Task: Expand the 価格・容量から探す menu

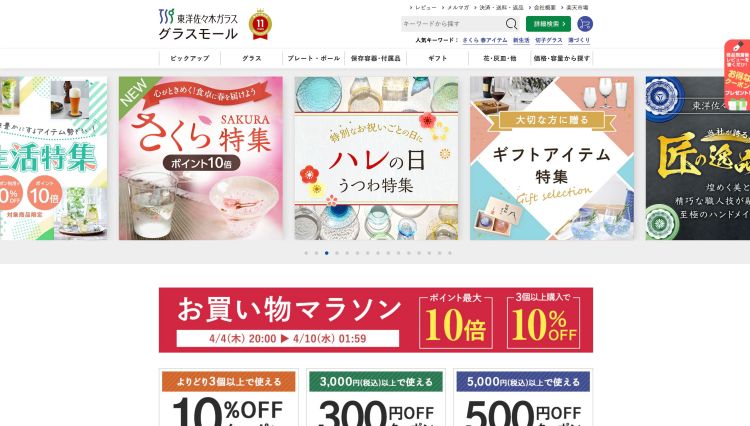Action: [x=562, y=58]
